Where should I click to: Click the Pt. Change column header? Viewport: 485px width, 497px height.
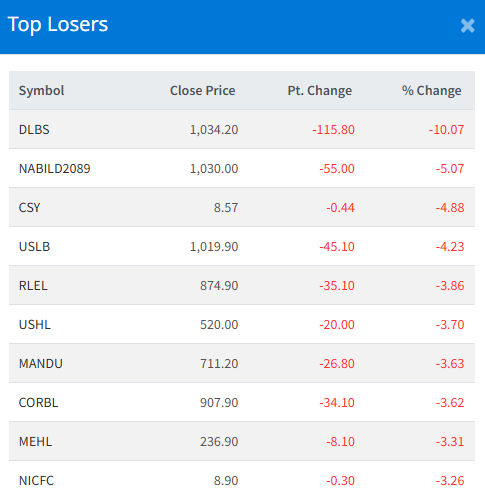point(320,91)
